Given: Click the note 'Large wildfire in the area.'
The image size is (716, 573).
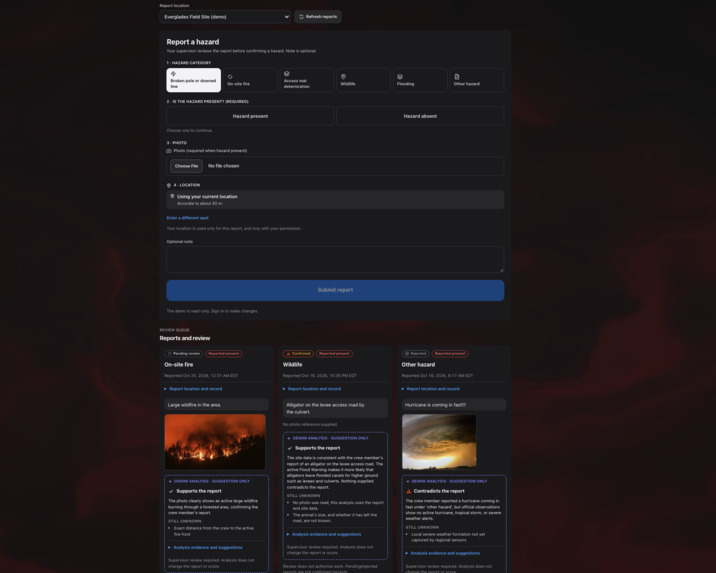Looking at the screenshot, I should pos(216,405).
